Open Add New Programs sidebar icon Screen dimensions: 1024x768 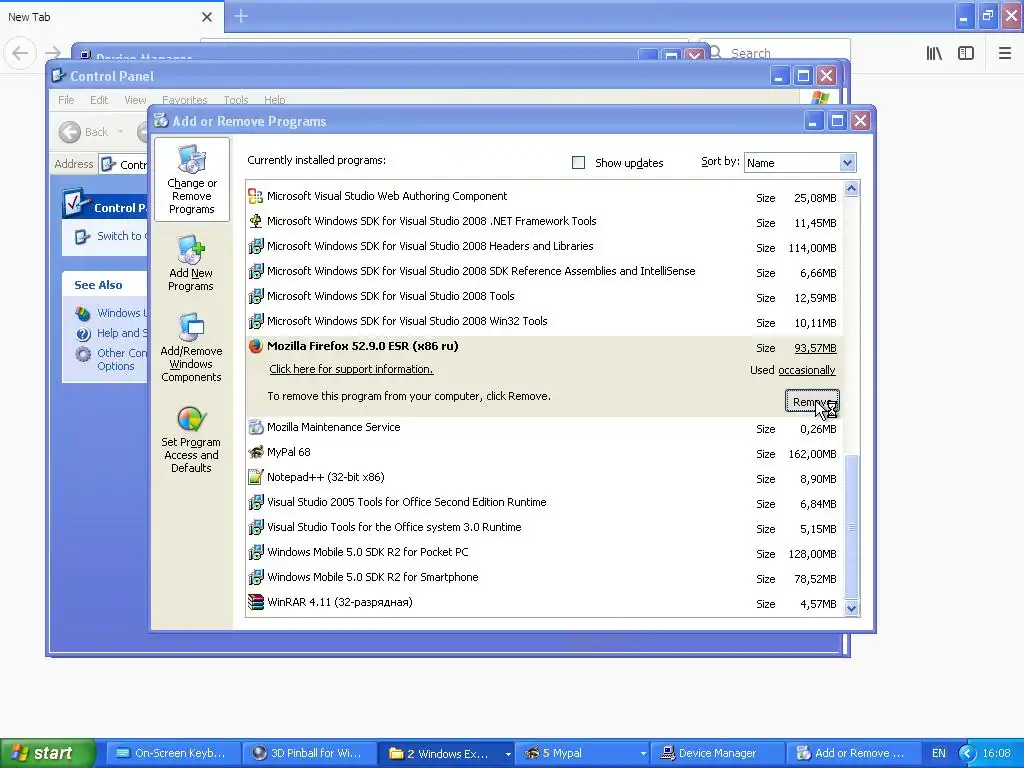pos(191,249)
